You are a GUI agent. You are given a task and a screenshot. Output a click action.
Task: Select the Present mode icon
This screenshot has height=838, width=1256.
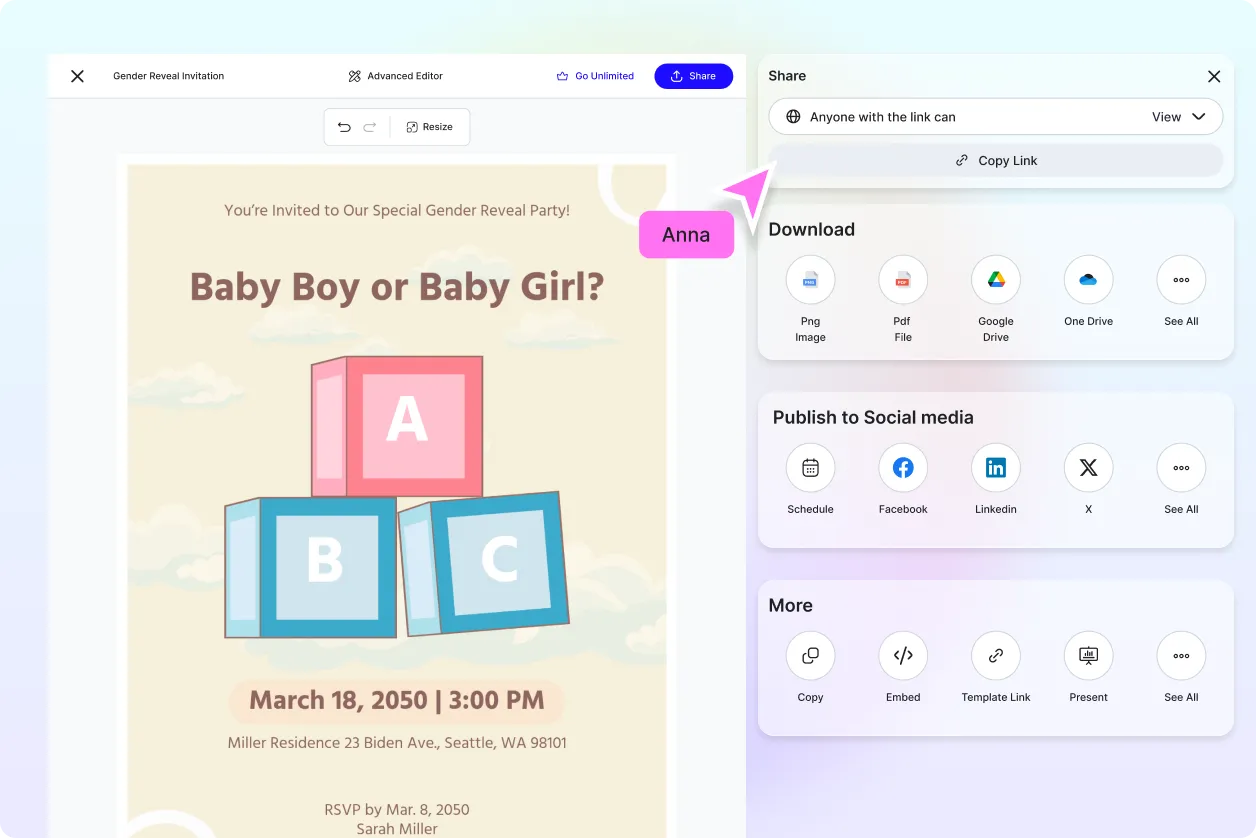(1088, 655)
